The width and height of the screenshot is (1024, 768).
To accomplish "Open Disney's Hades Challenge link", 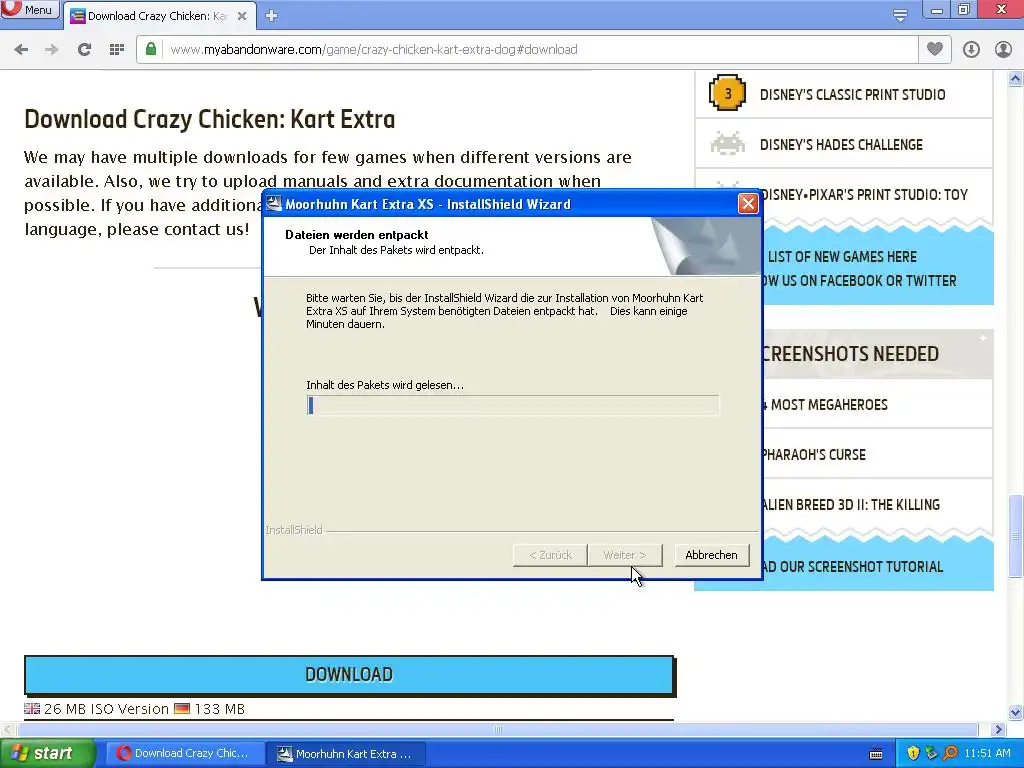I will pyautogui.click(x=841, y=145).
